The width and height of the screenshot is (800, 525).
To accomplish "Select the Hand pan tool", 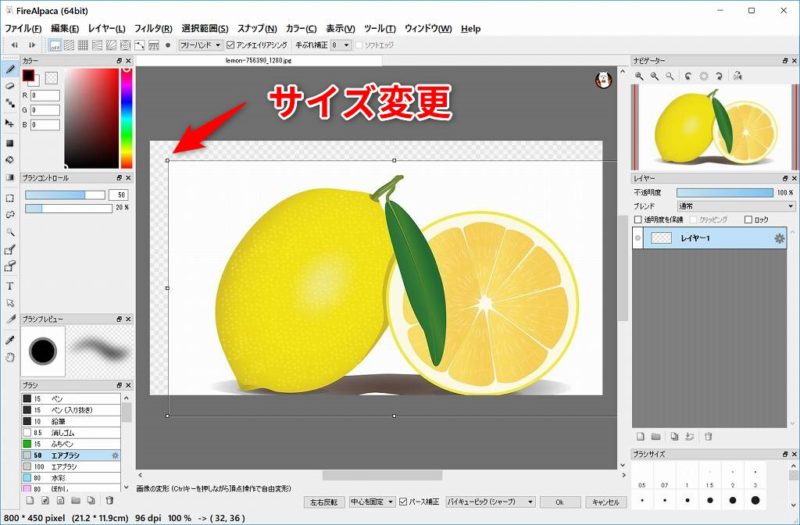I will coord(10,356).
